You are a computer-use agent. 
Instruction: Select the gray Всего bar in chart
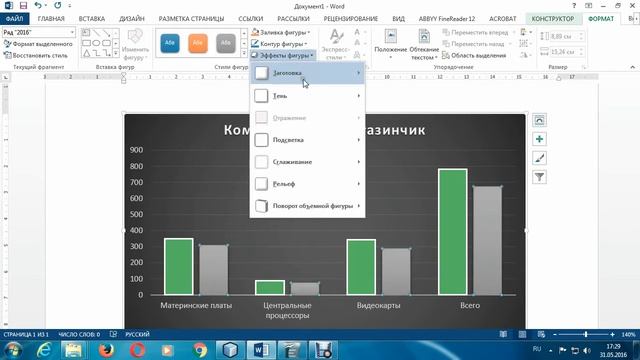(487, 240)
